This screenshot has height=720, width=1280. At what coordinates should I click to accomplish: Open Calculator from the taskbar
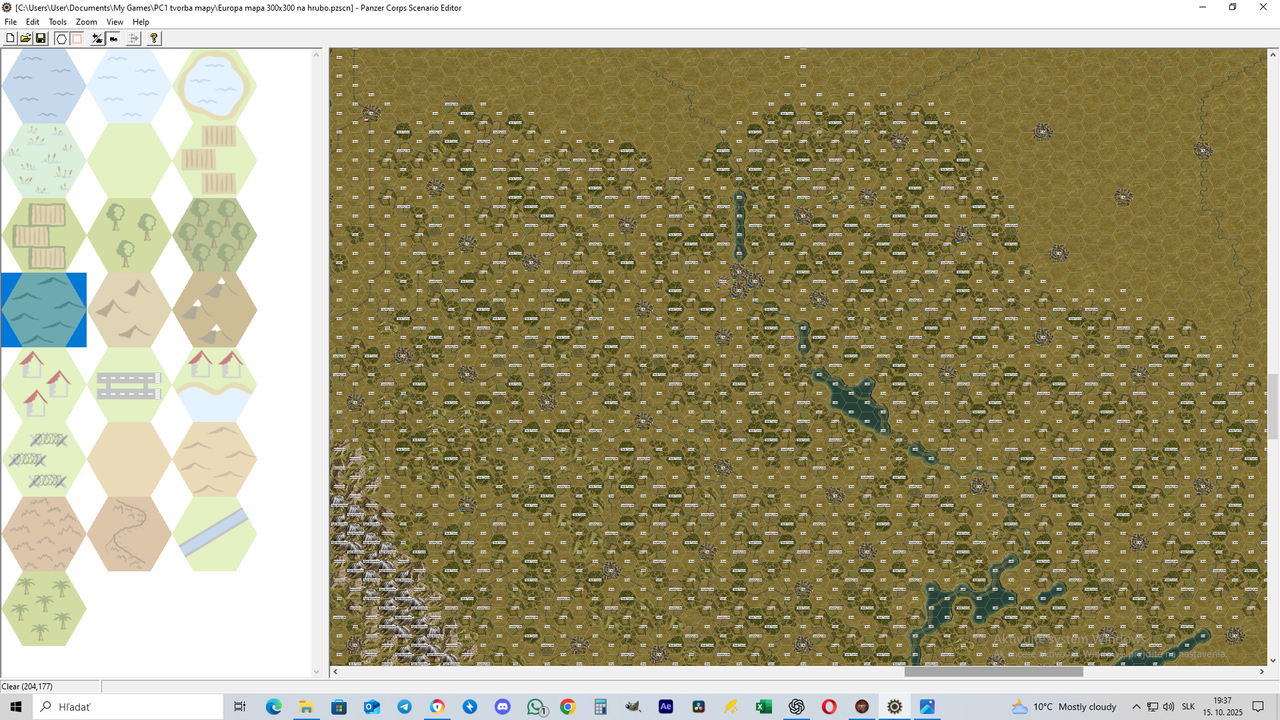(x=600, y=707)
